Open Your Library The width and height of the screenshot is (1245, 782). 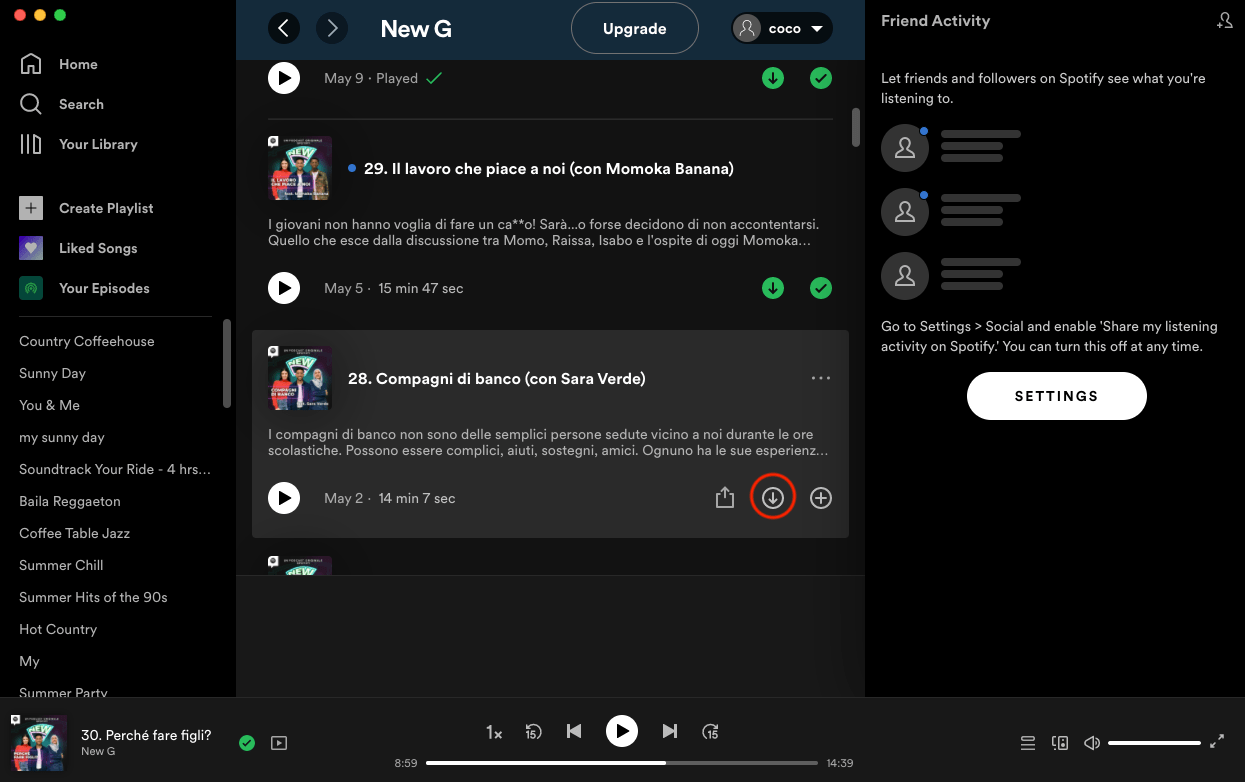point(79,144)
